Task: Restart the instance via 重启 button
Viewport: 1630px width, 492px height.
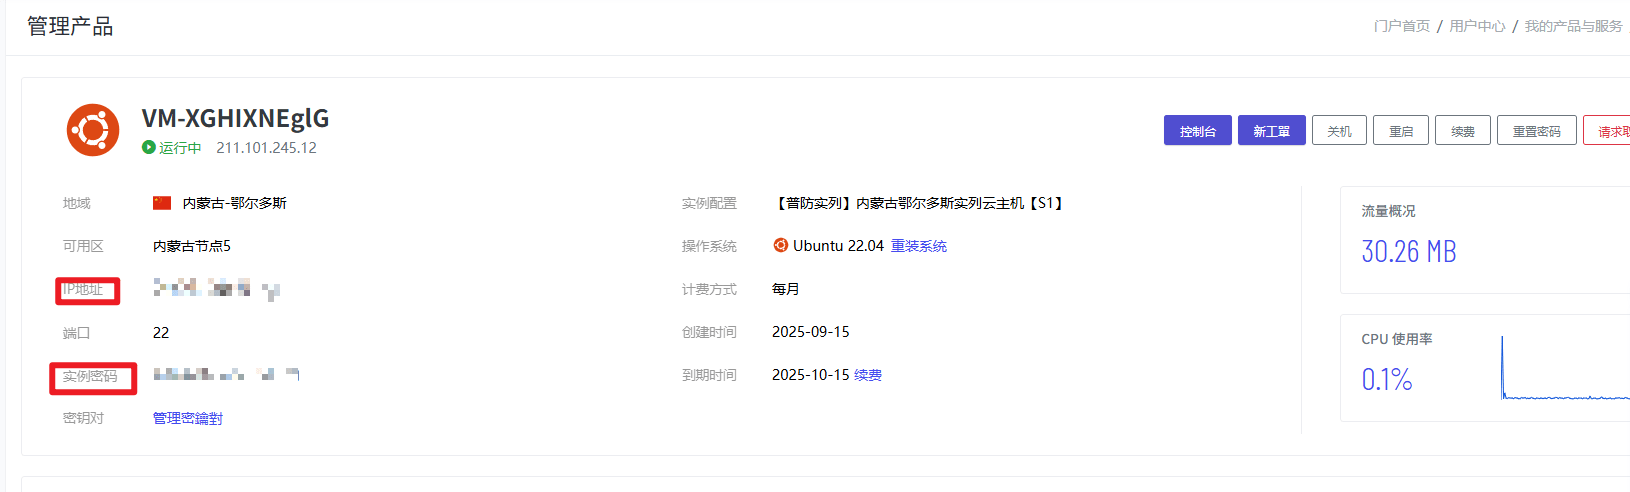Action: pos(1401,131)
